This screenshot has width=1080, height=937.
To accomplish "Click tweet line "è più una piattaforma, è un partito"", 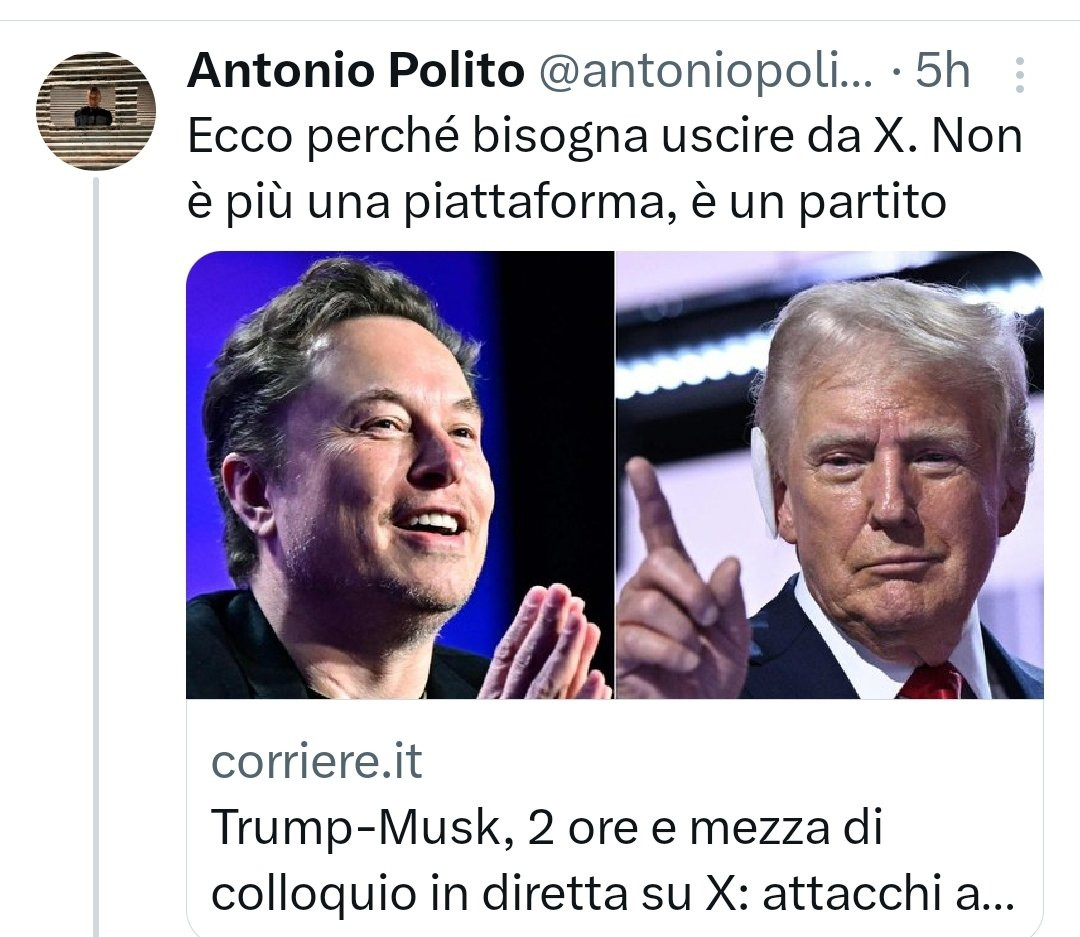I will coord(567,203).
